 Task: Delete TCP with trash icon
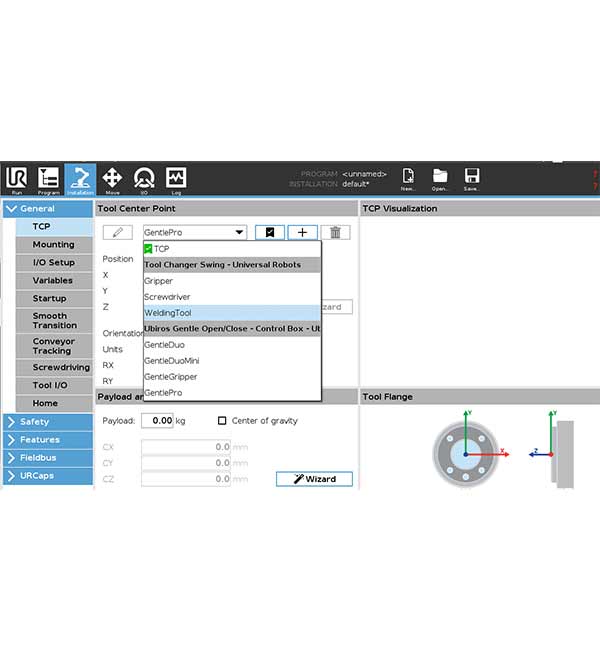335,233
